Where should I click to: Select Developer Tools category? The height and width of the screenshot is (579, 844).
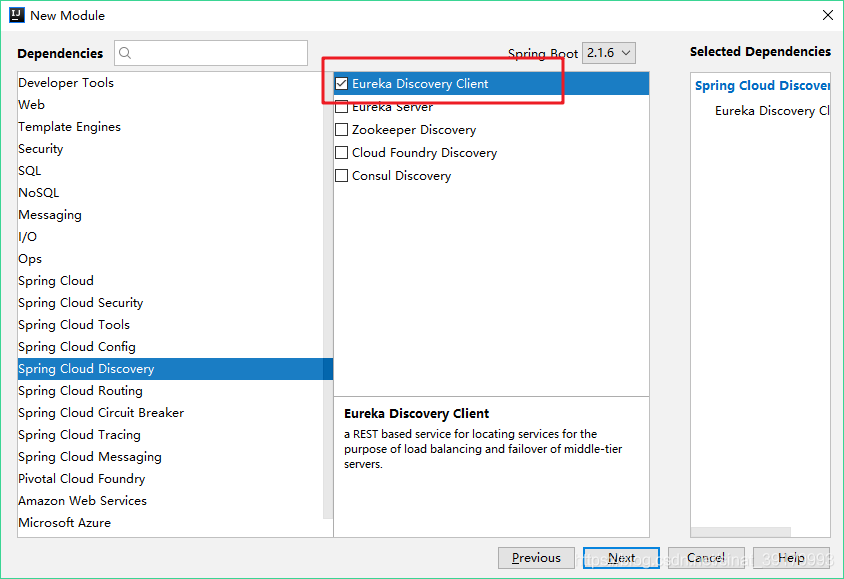tap(170, 83)
